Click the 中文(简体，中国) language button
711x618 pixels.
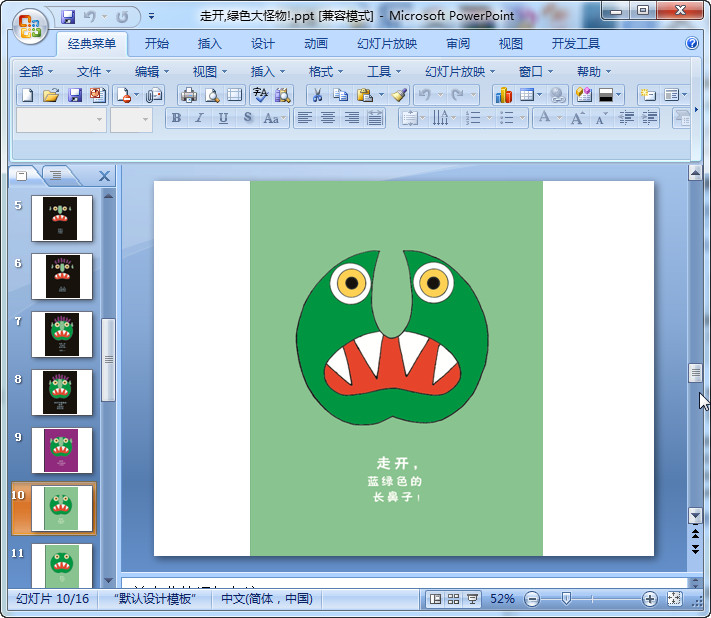coord(267,599)
